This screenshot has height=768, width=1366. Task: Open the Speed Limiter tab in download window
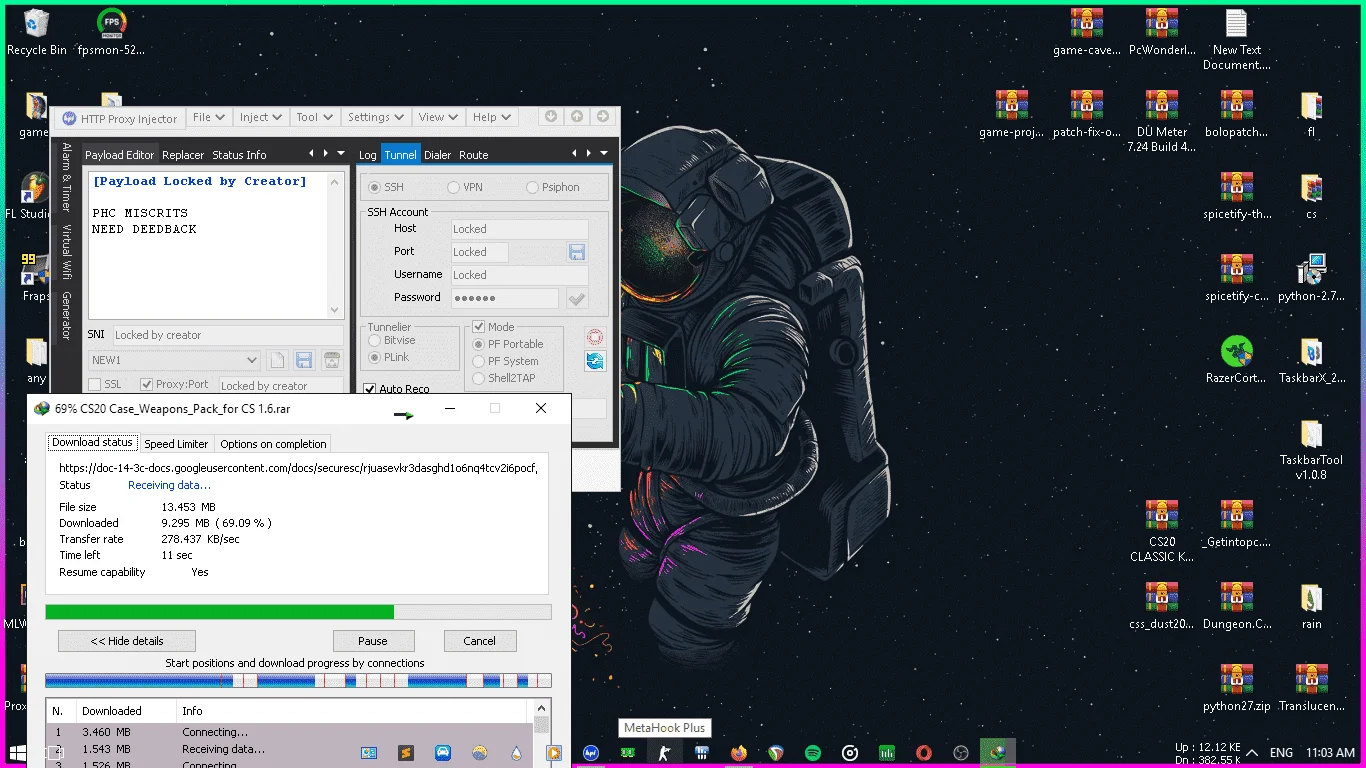[x=176, y=444]
